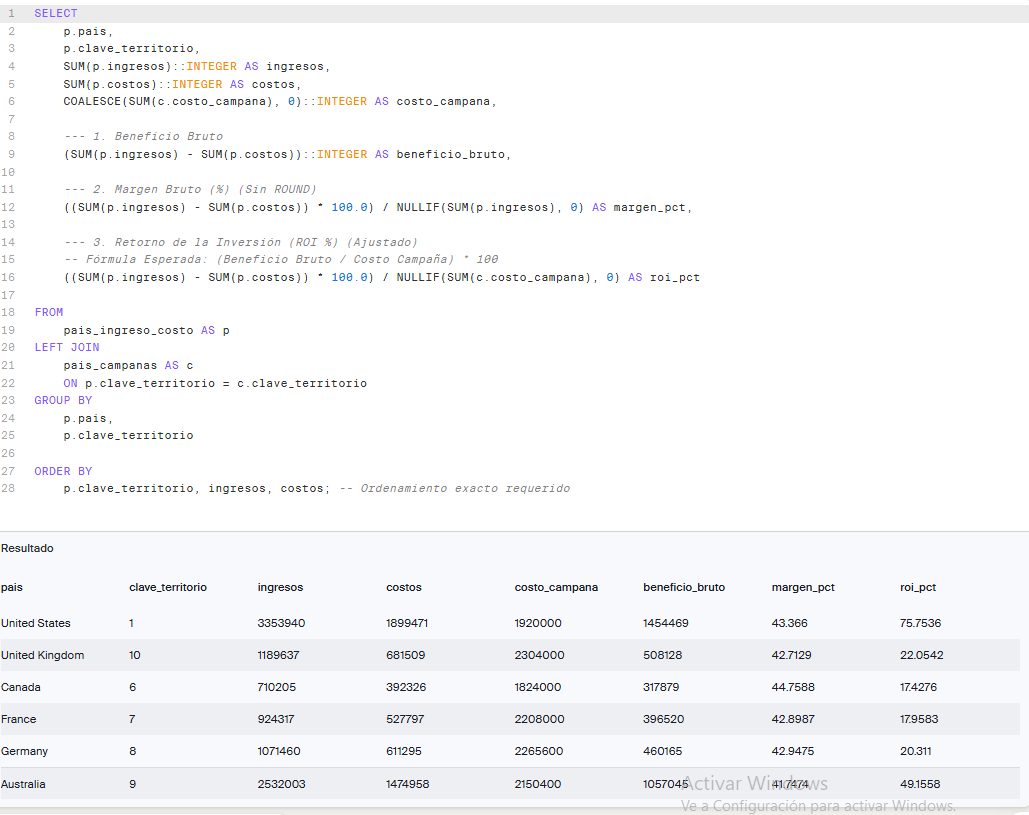Click the roi_pct alias on line 16
Viewport: 1029px width, 815px height.
tap(675, 278)
